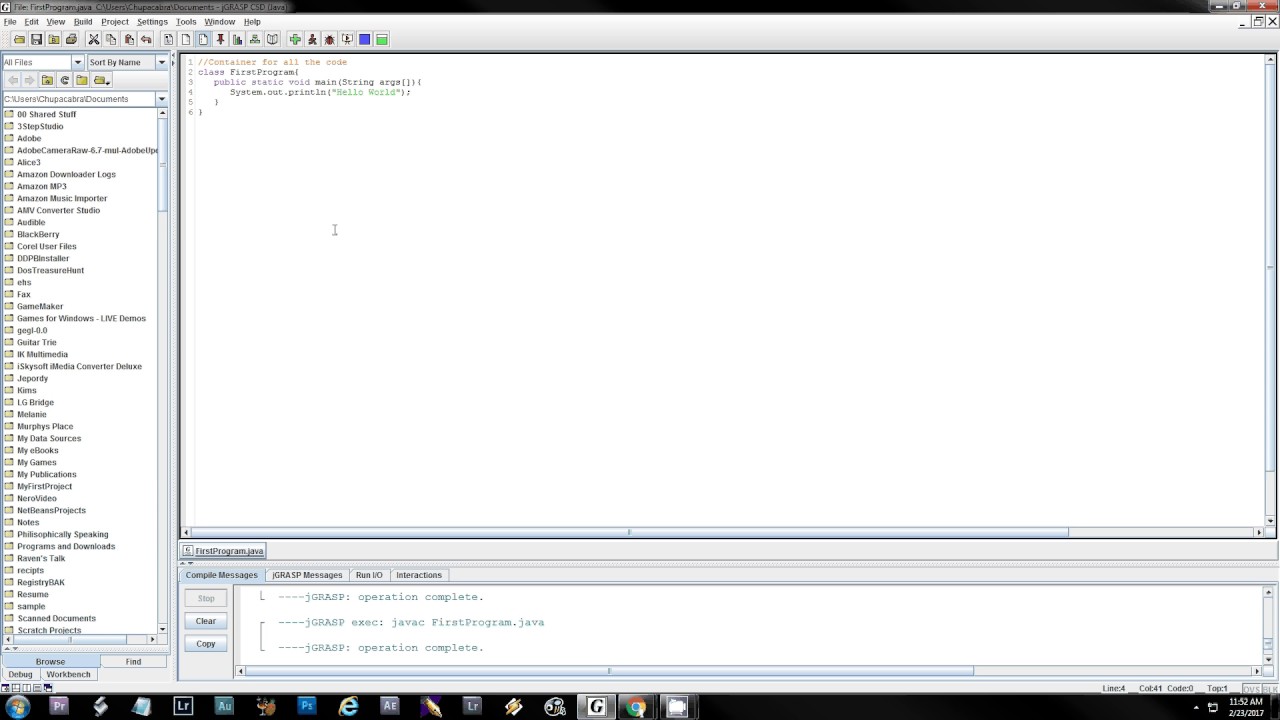Image resolution: width=1280 pixels, height=720 pixels.
Task: Open the Help menu
Action: [x=252, y=21]
